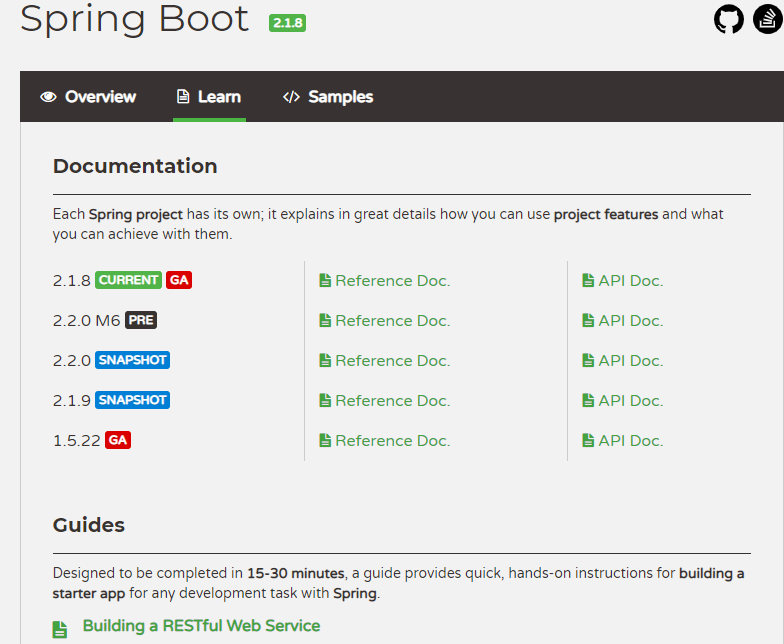Open API Doc. for 2.2.0 SNAPSHOT
Screen dimensions: 784x644
(622, 360)
